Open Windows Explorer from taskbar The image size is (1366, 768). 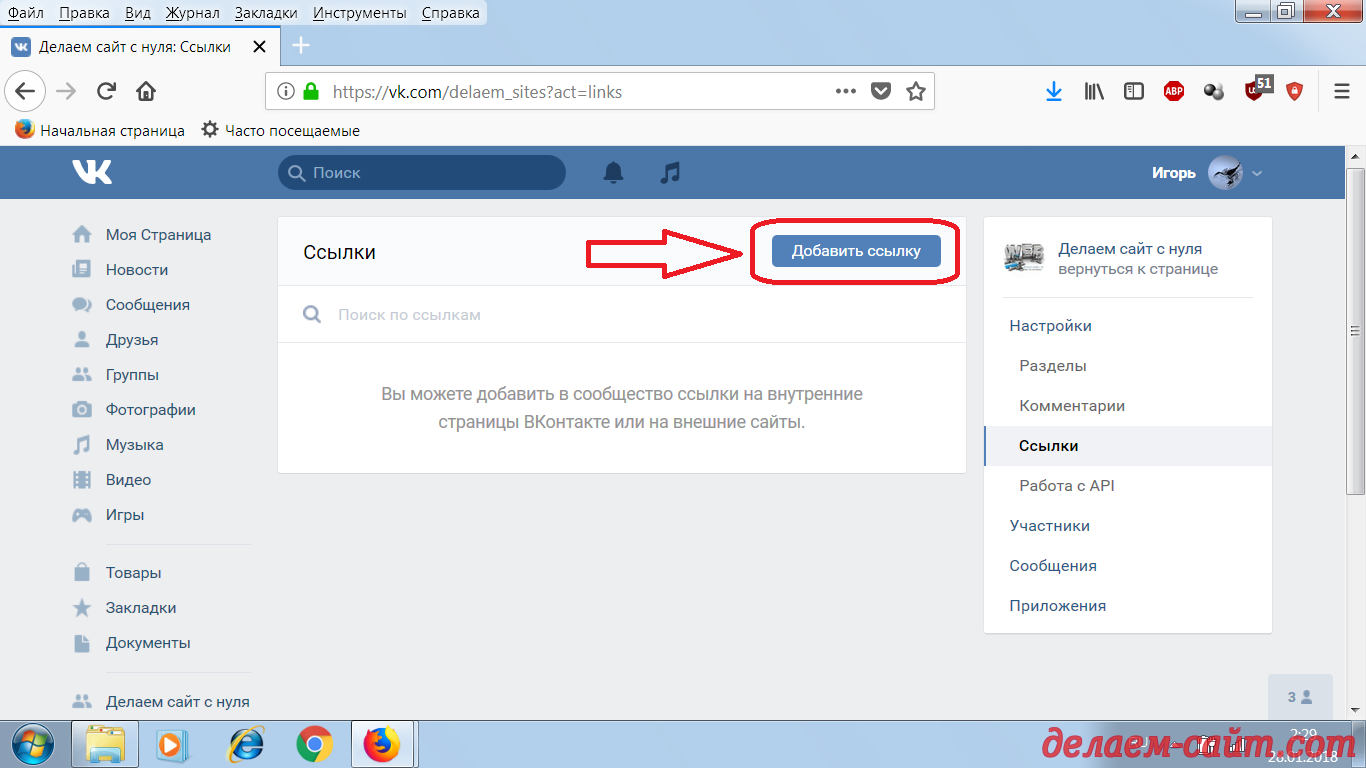pyautogui.click(x=105, y=745)
